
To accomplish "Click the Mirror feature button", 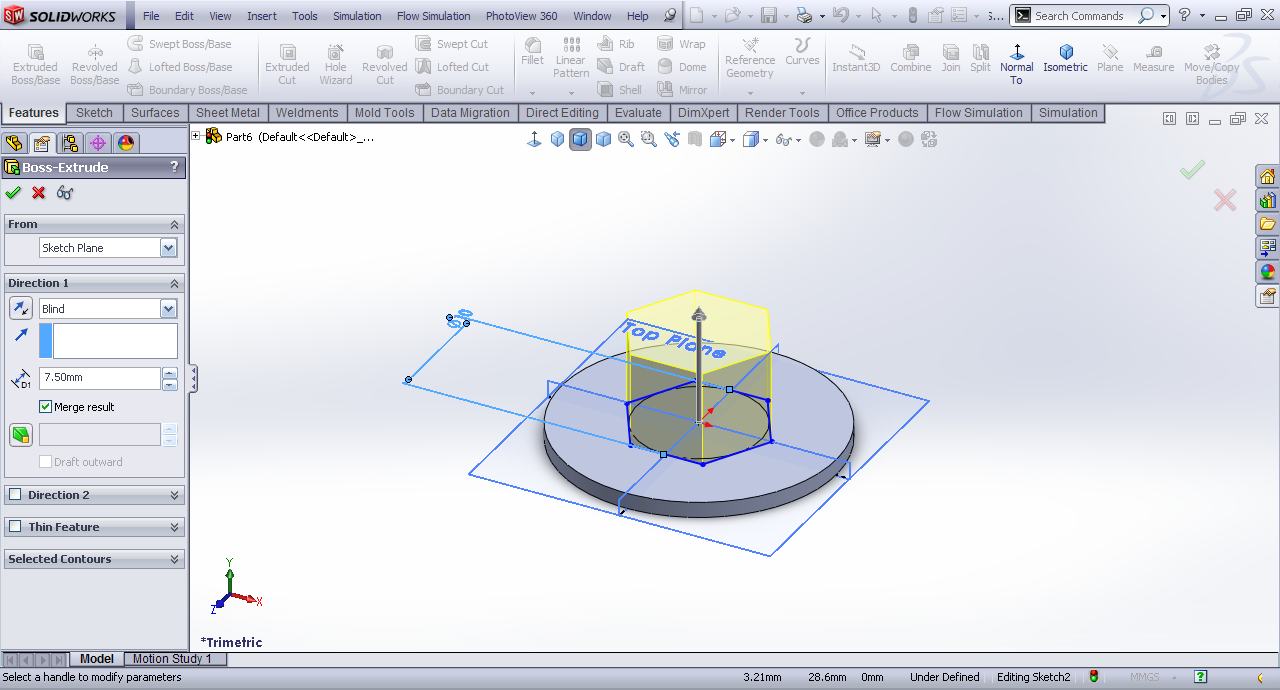I will 682,90.
